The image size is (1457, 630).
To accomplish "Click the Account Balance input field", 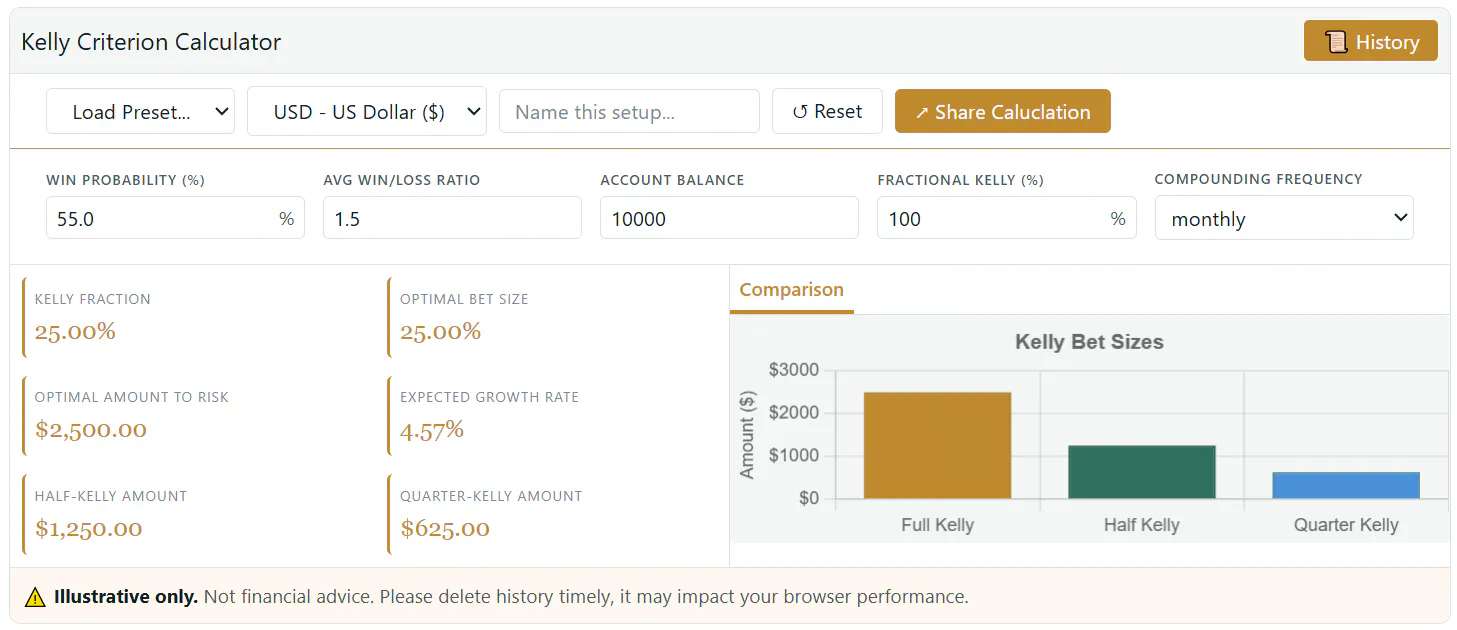I will pos(729,218).
